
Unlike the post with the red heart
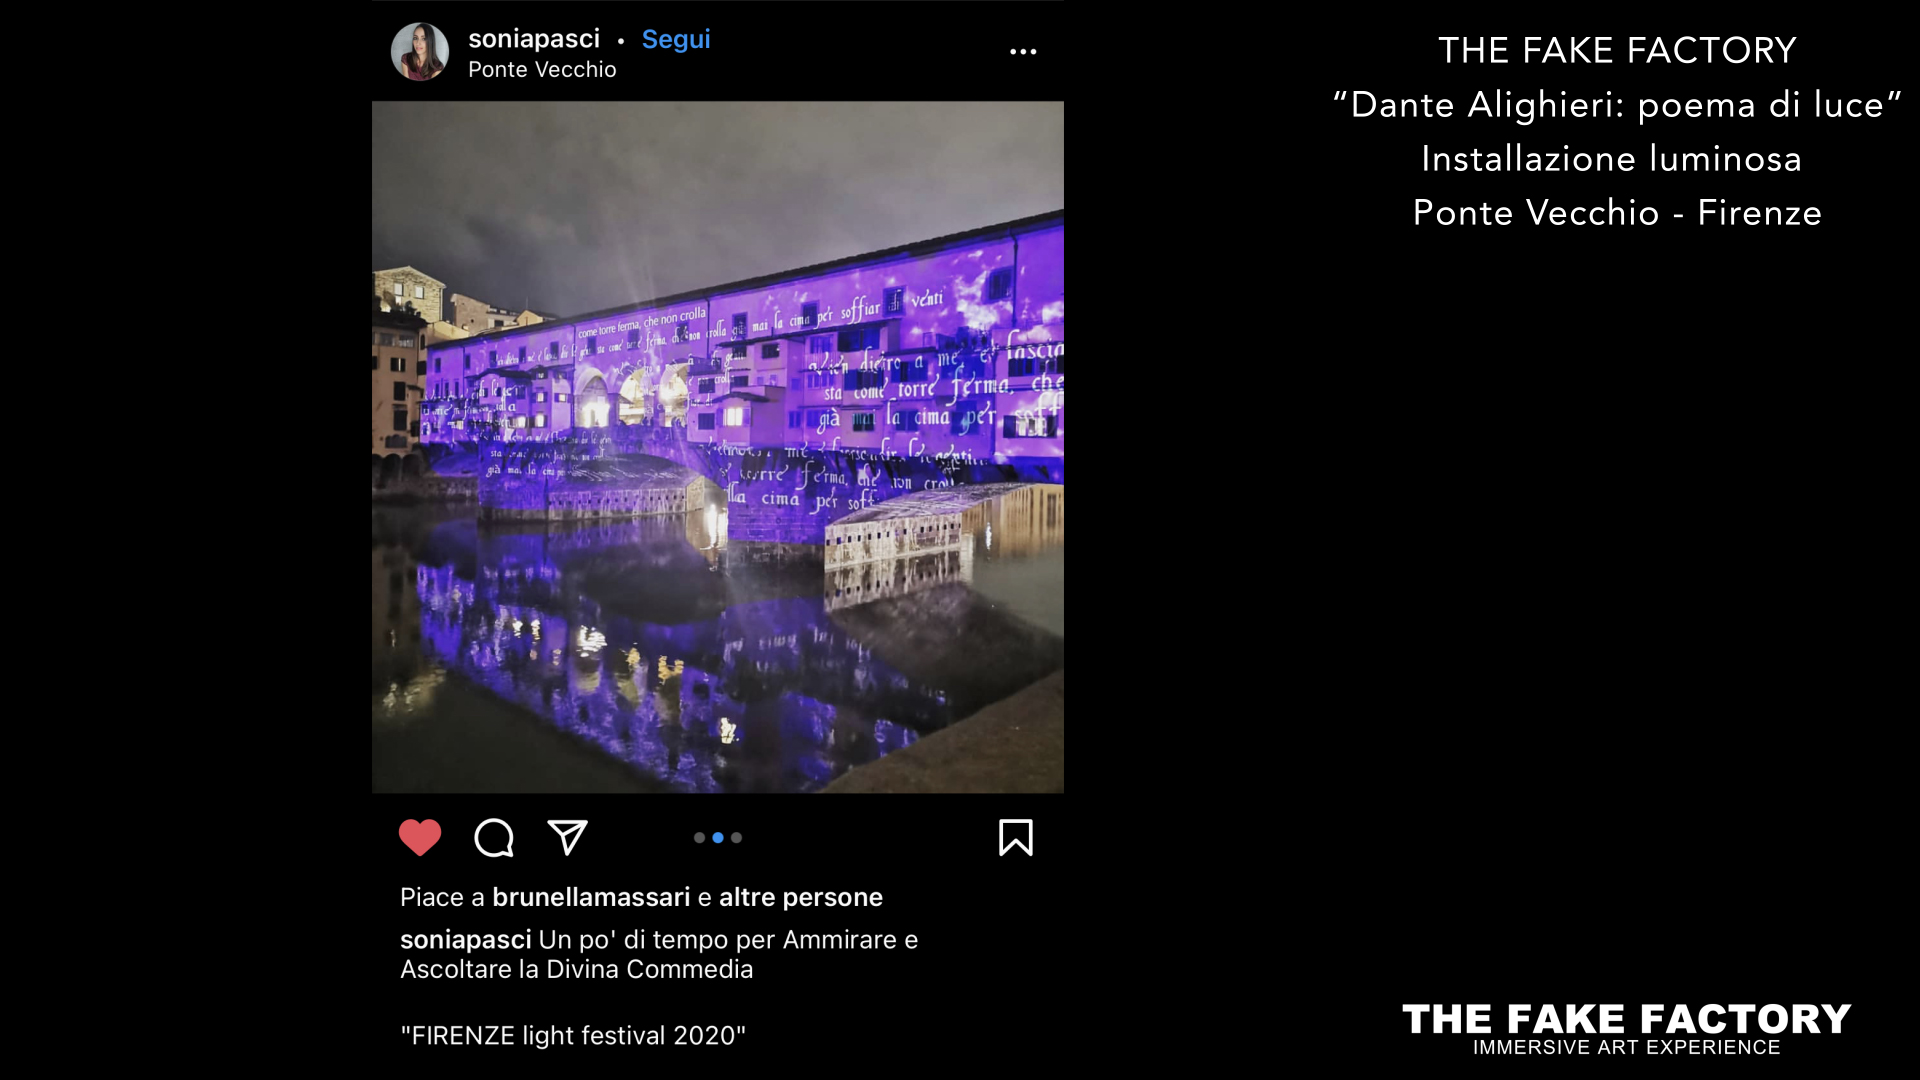[420, 838]
